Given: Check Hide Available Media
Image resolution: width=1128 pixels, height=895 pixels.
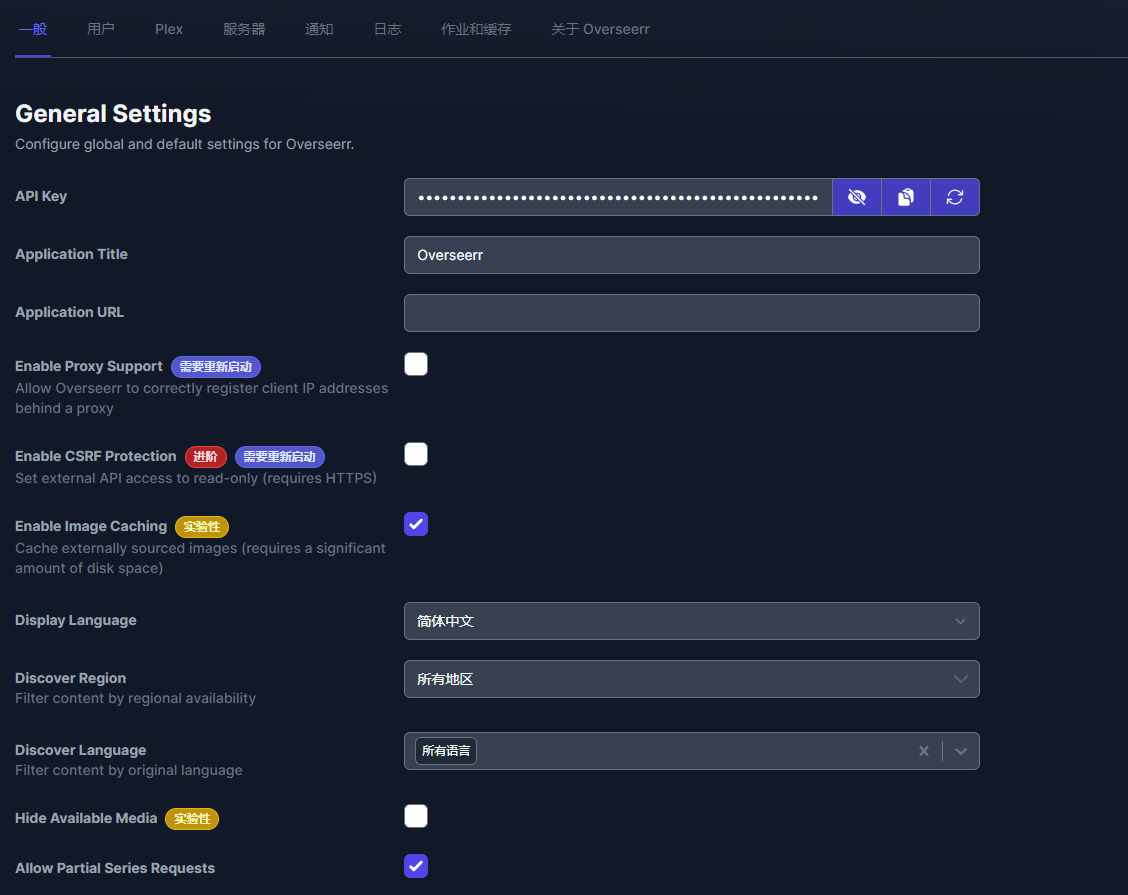Looking at the screenshot, I should (416, 817).
